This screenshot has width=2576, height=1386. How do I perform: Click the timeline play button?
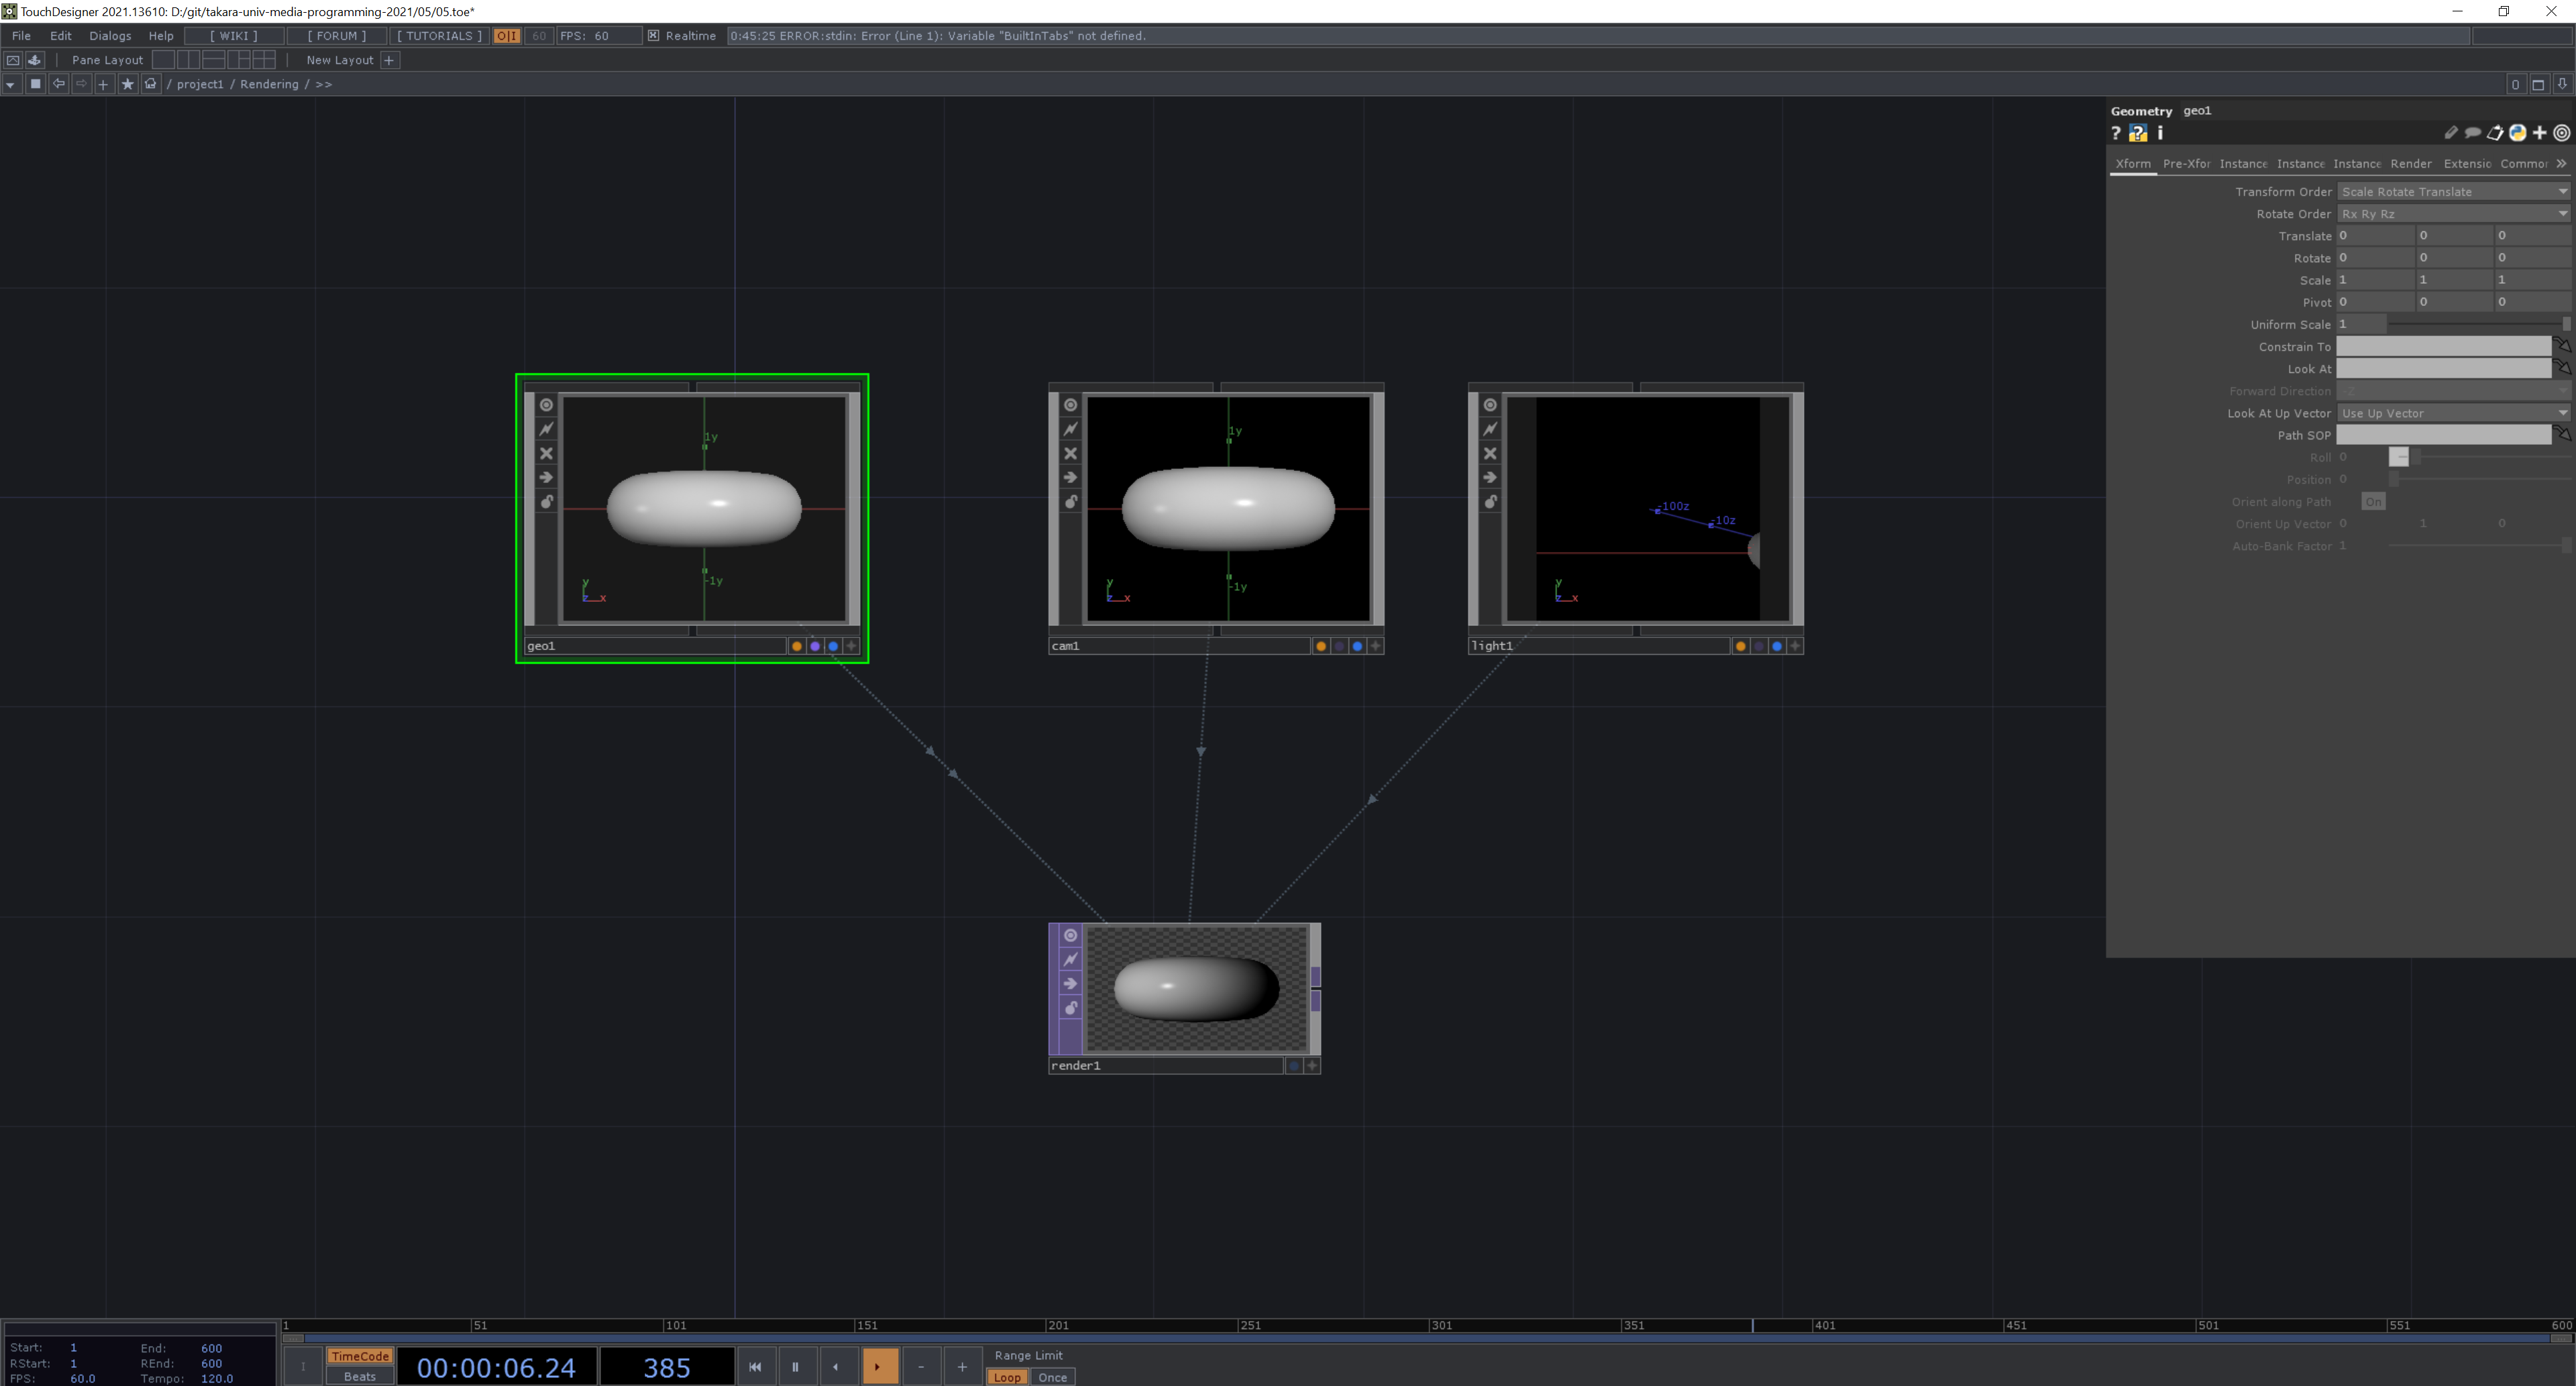[879, 1367]
